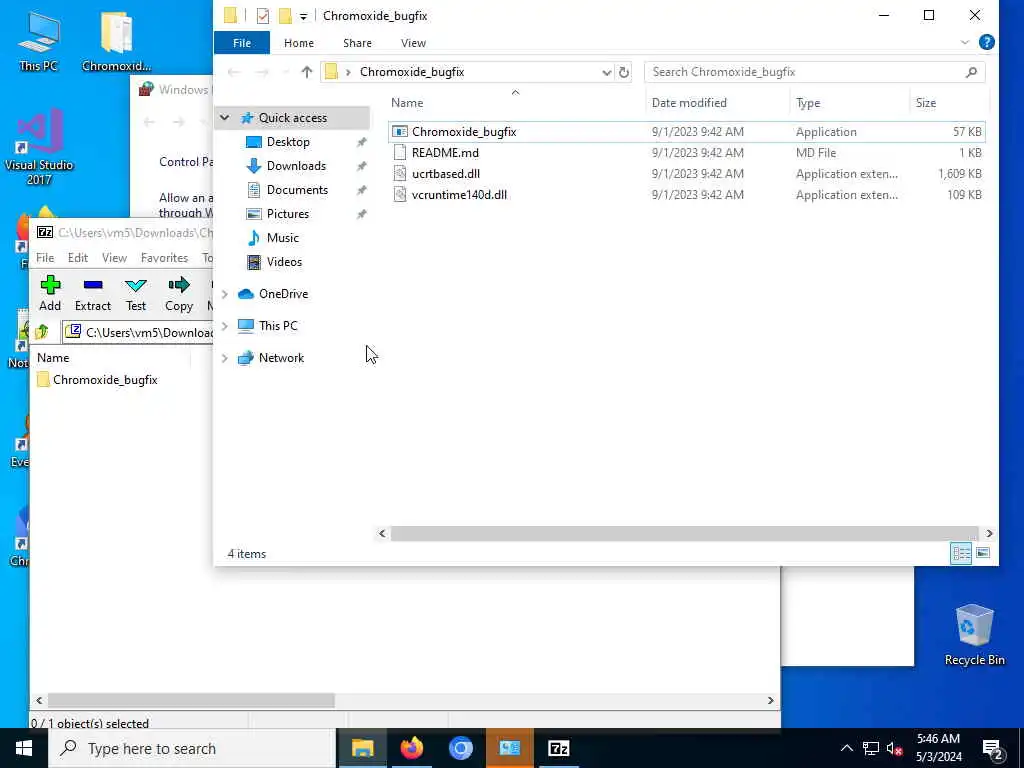1024x768 pixels.
Task: Select the README.md file icon
Action: (400, 153)
